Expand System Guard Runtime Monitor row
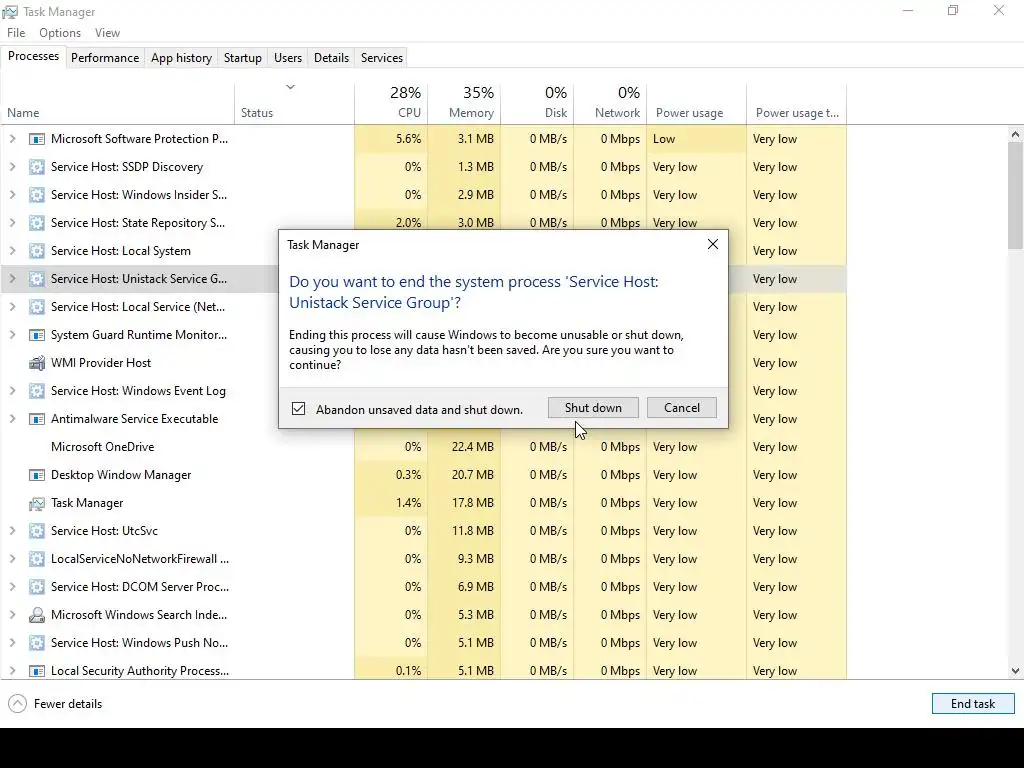The height and width of the screenshot is (768, 1024). click(x=12, y=334)
